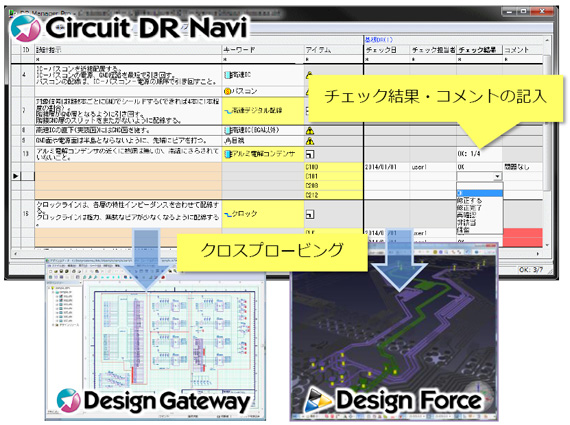Click the クロック signal icon in row 16
This screenshot has width=570, height=425.
click(x=228, y=214)
